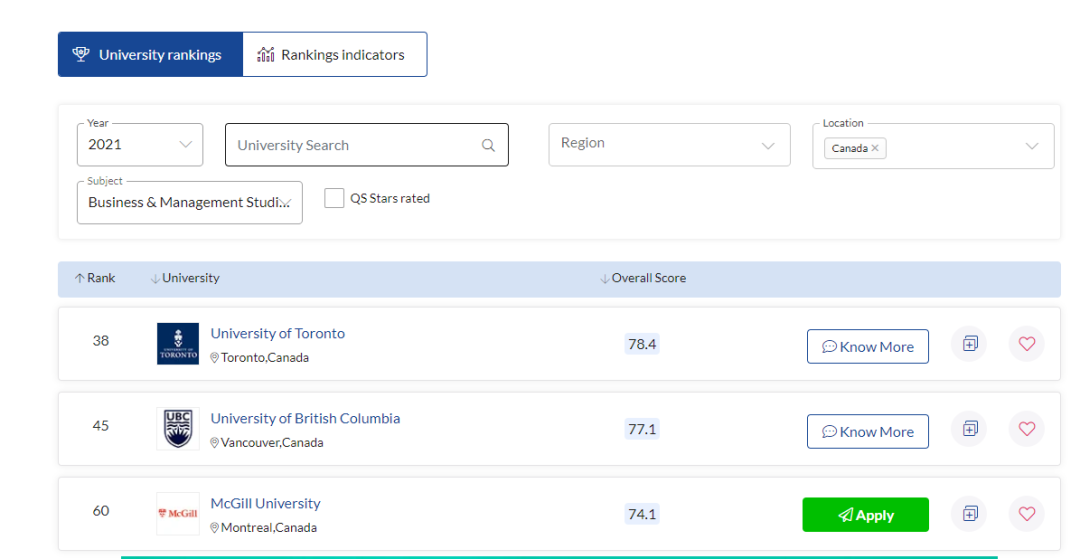Add University of British Columbia to compare
Image resolution: width=1080 pixels, height=559 pixels.
pos(968,429)
